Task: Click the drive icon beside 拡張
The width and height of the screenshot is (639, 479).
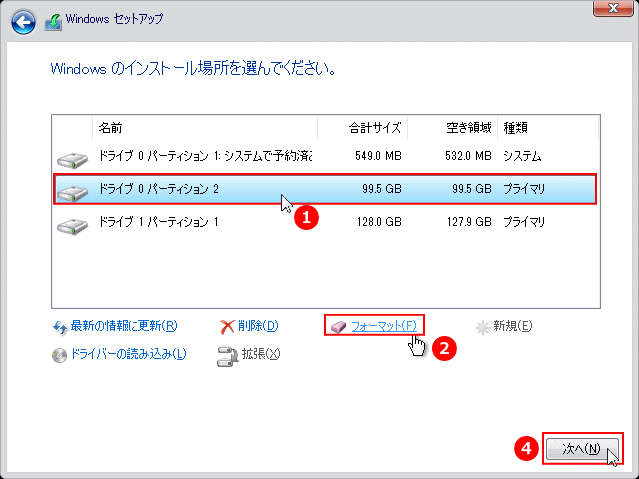Action: (227, 356)
